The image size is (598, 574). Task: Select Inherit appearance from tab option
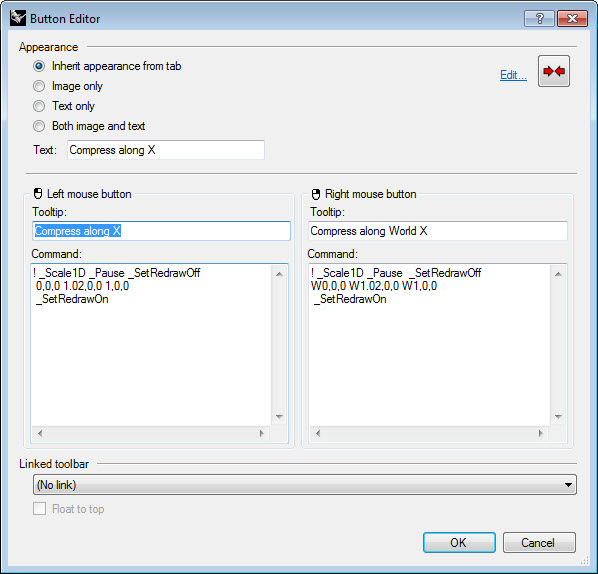point(39,66)
